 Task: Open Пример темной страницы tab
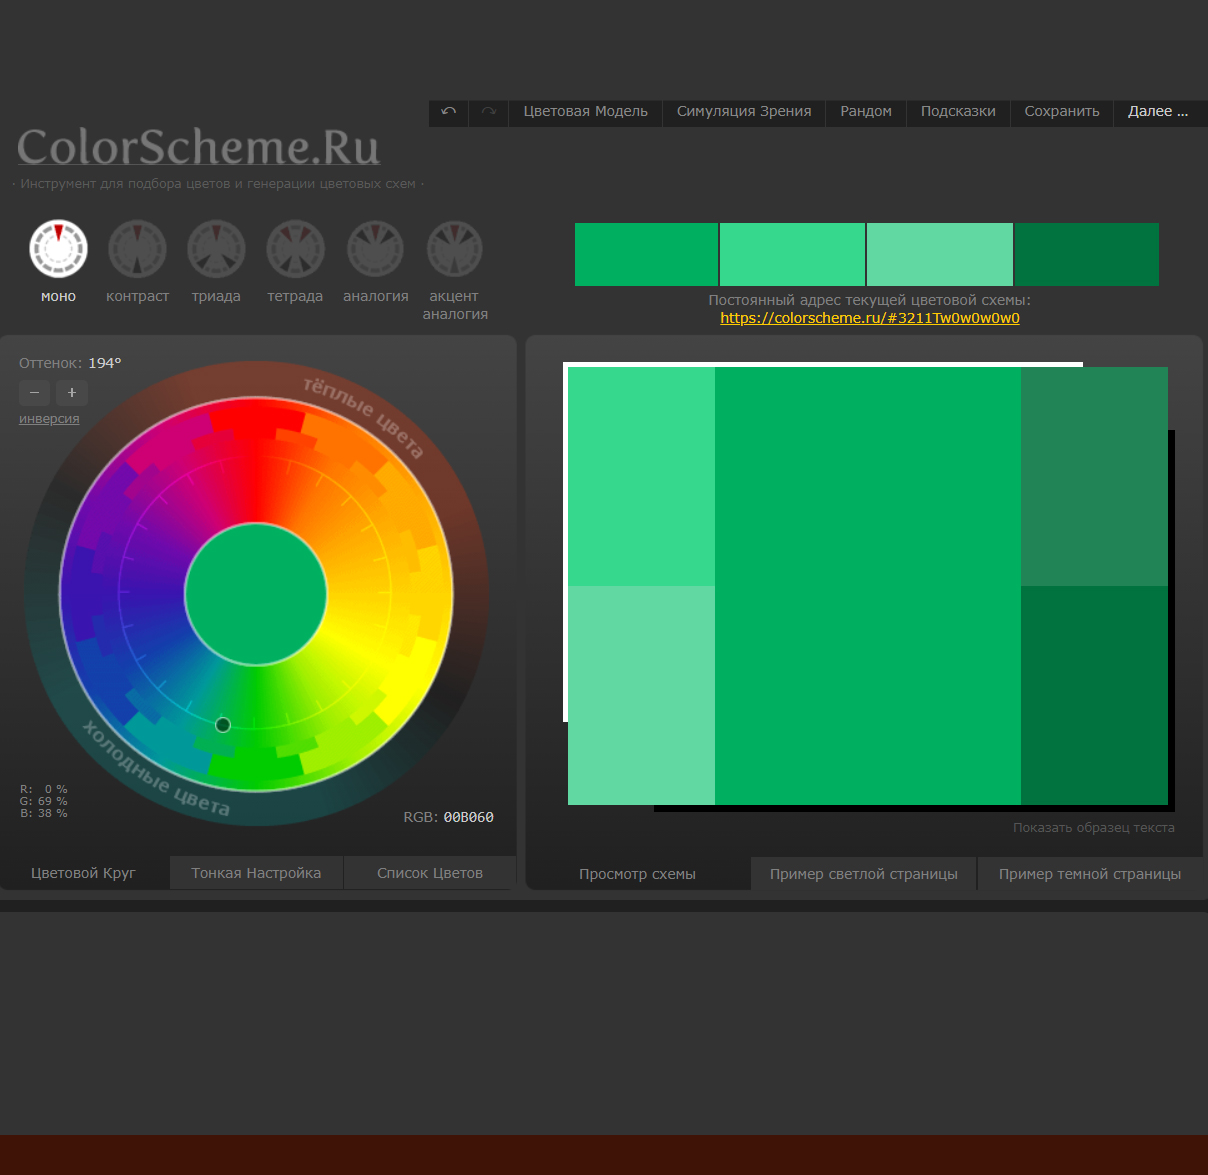coord(1090,874)
